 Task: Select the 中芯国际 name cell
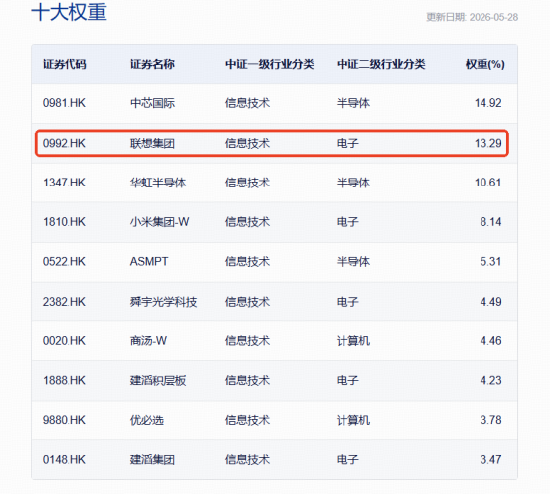152,103
